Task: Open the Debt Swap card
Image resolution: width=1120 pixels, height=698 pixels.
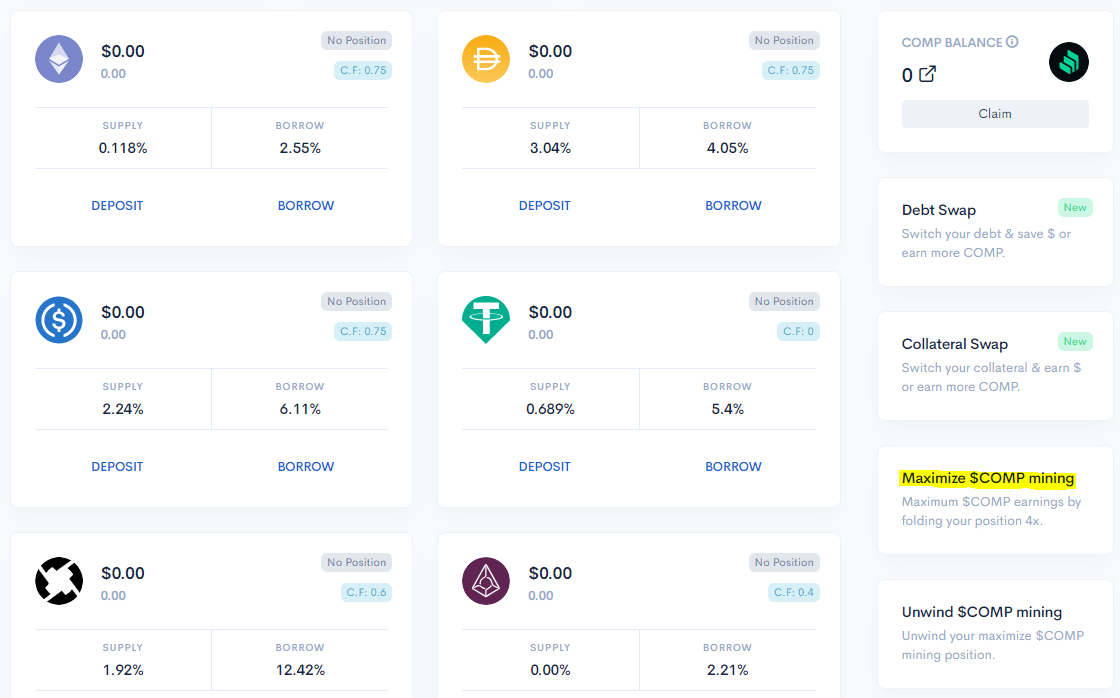Action: pyautogui.click(x=995, y=231)
